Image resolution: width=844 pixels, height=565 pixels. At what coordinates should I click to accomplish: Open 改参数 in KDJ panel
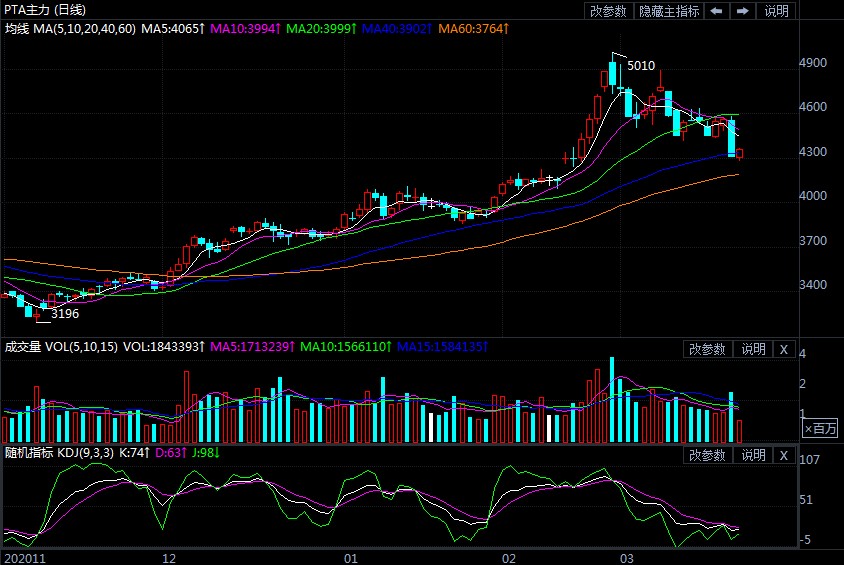[x=707, y=455]
